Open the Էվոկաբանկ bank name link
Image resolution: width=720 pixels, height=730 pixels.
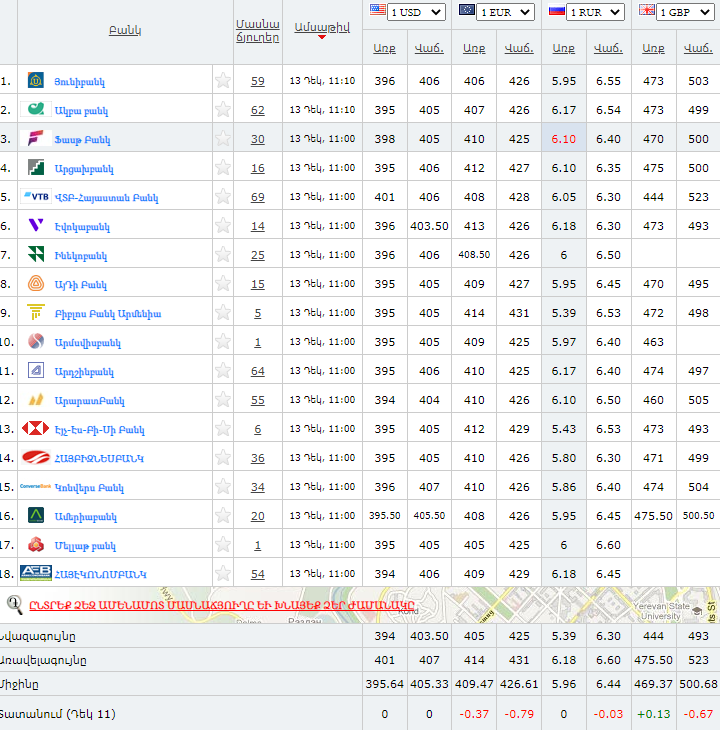[82, 227]
